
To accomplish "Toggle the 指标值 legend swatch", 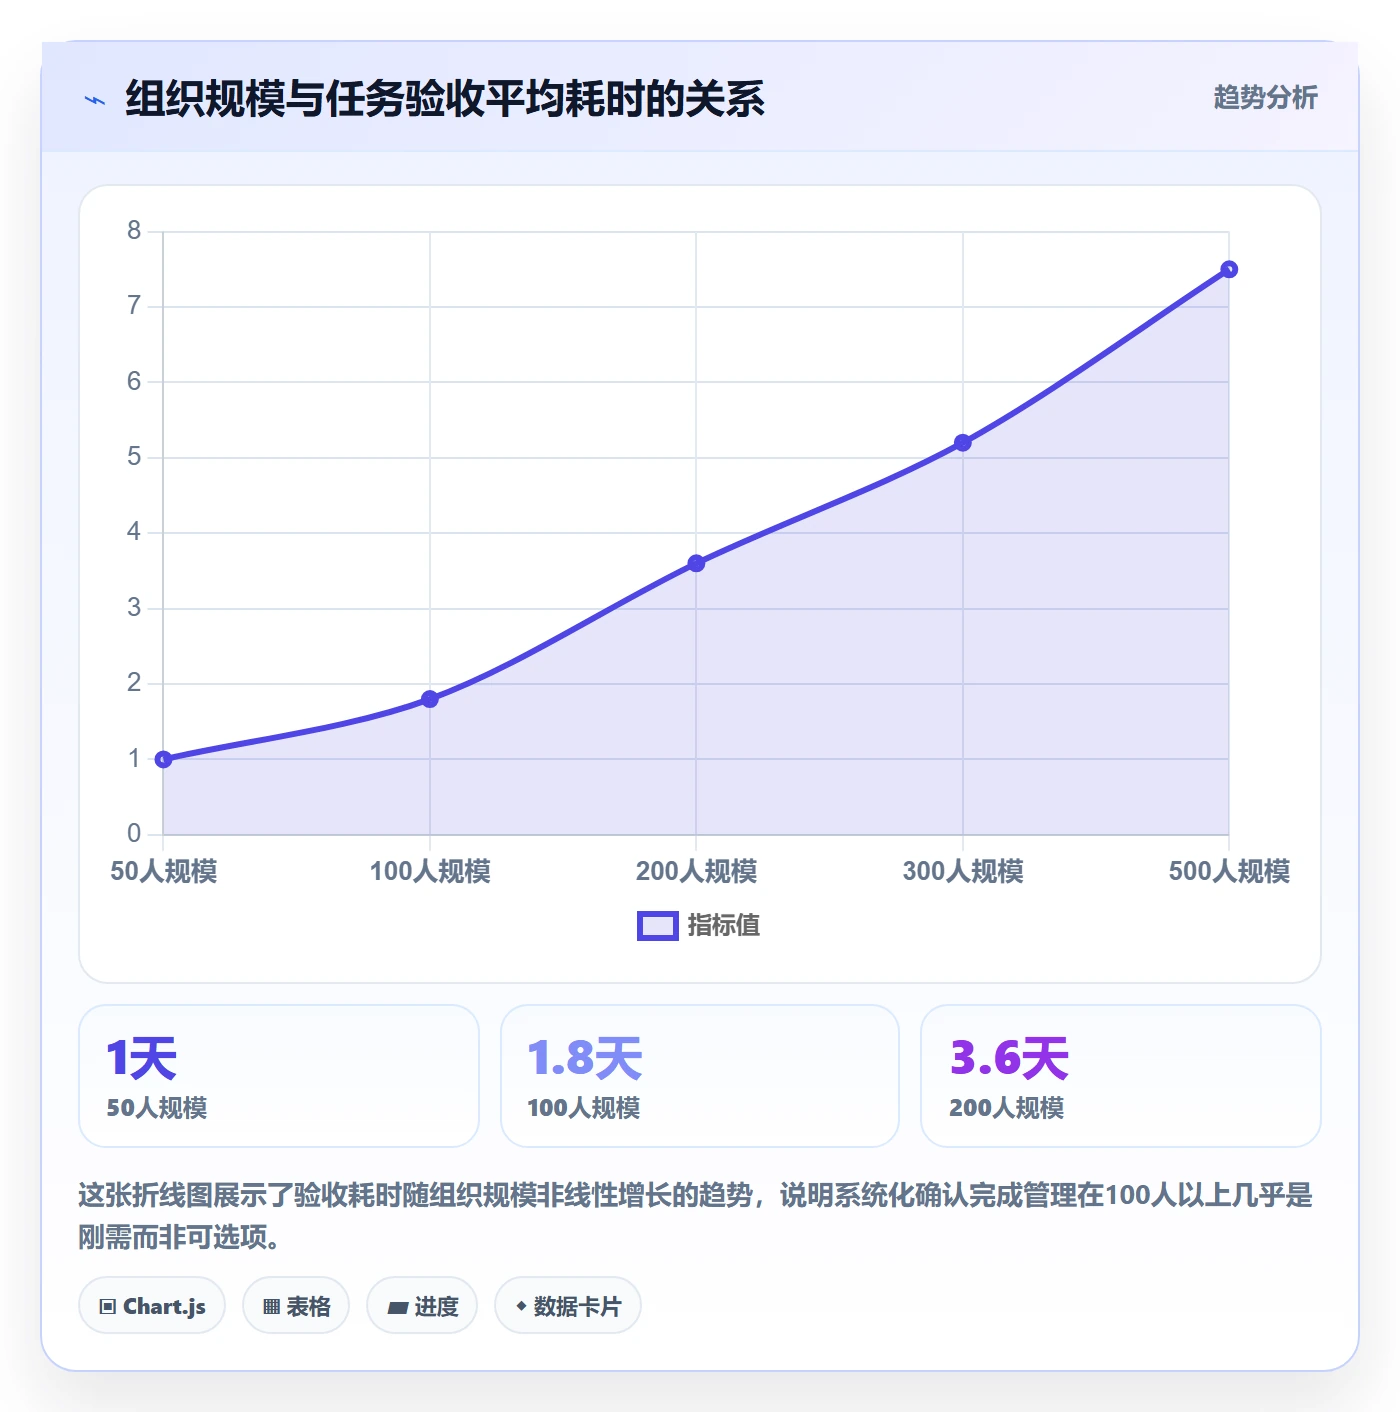I will point(658,926).
